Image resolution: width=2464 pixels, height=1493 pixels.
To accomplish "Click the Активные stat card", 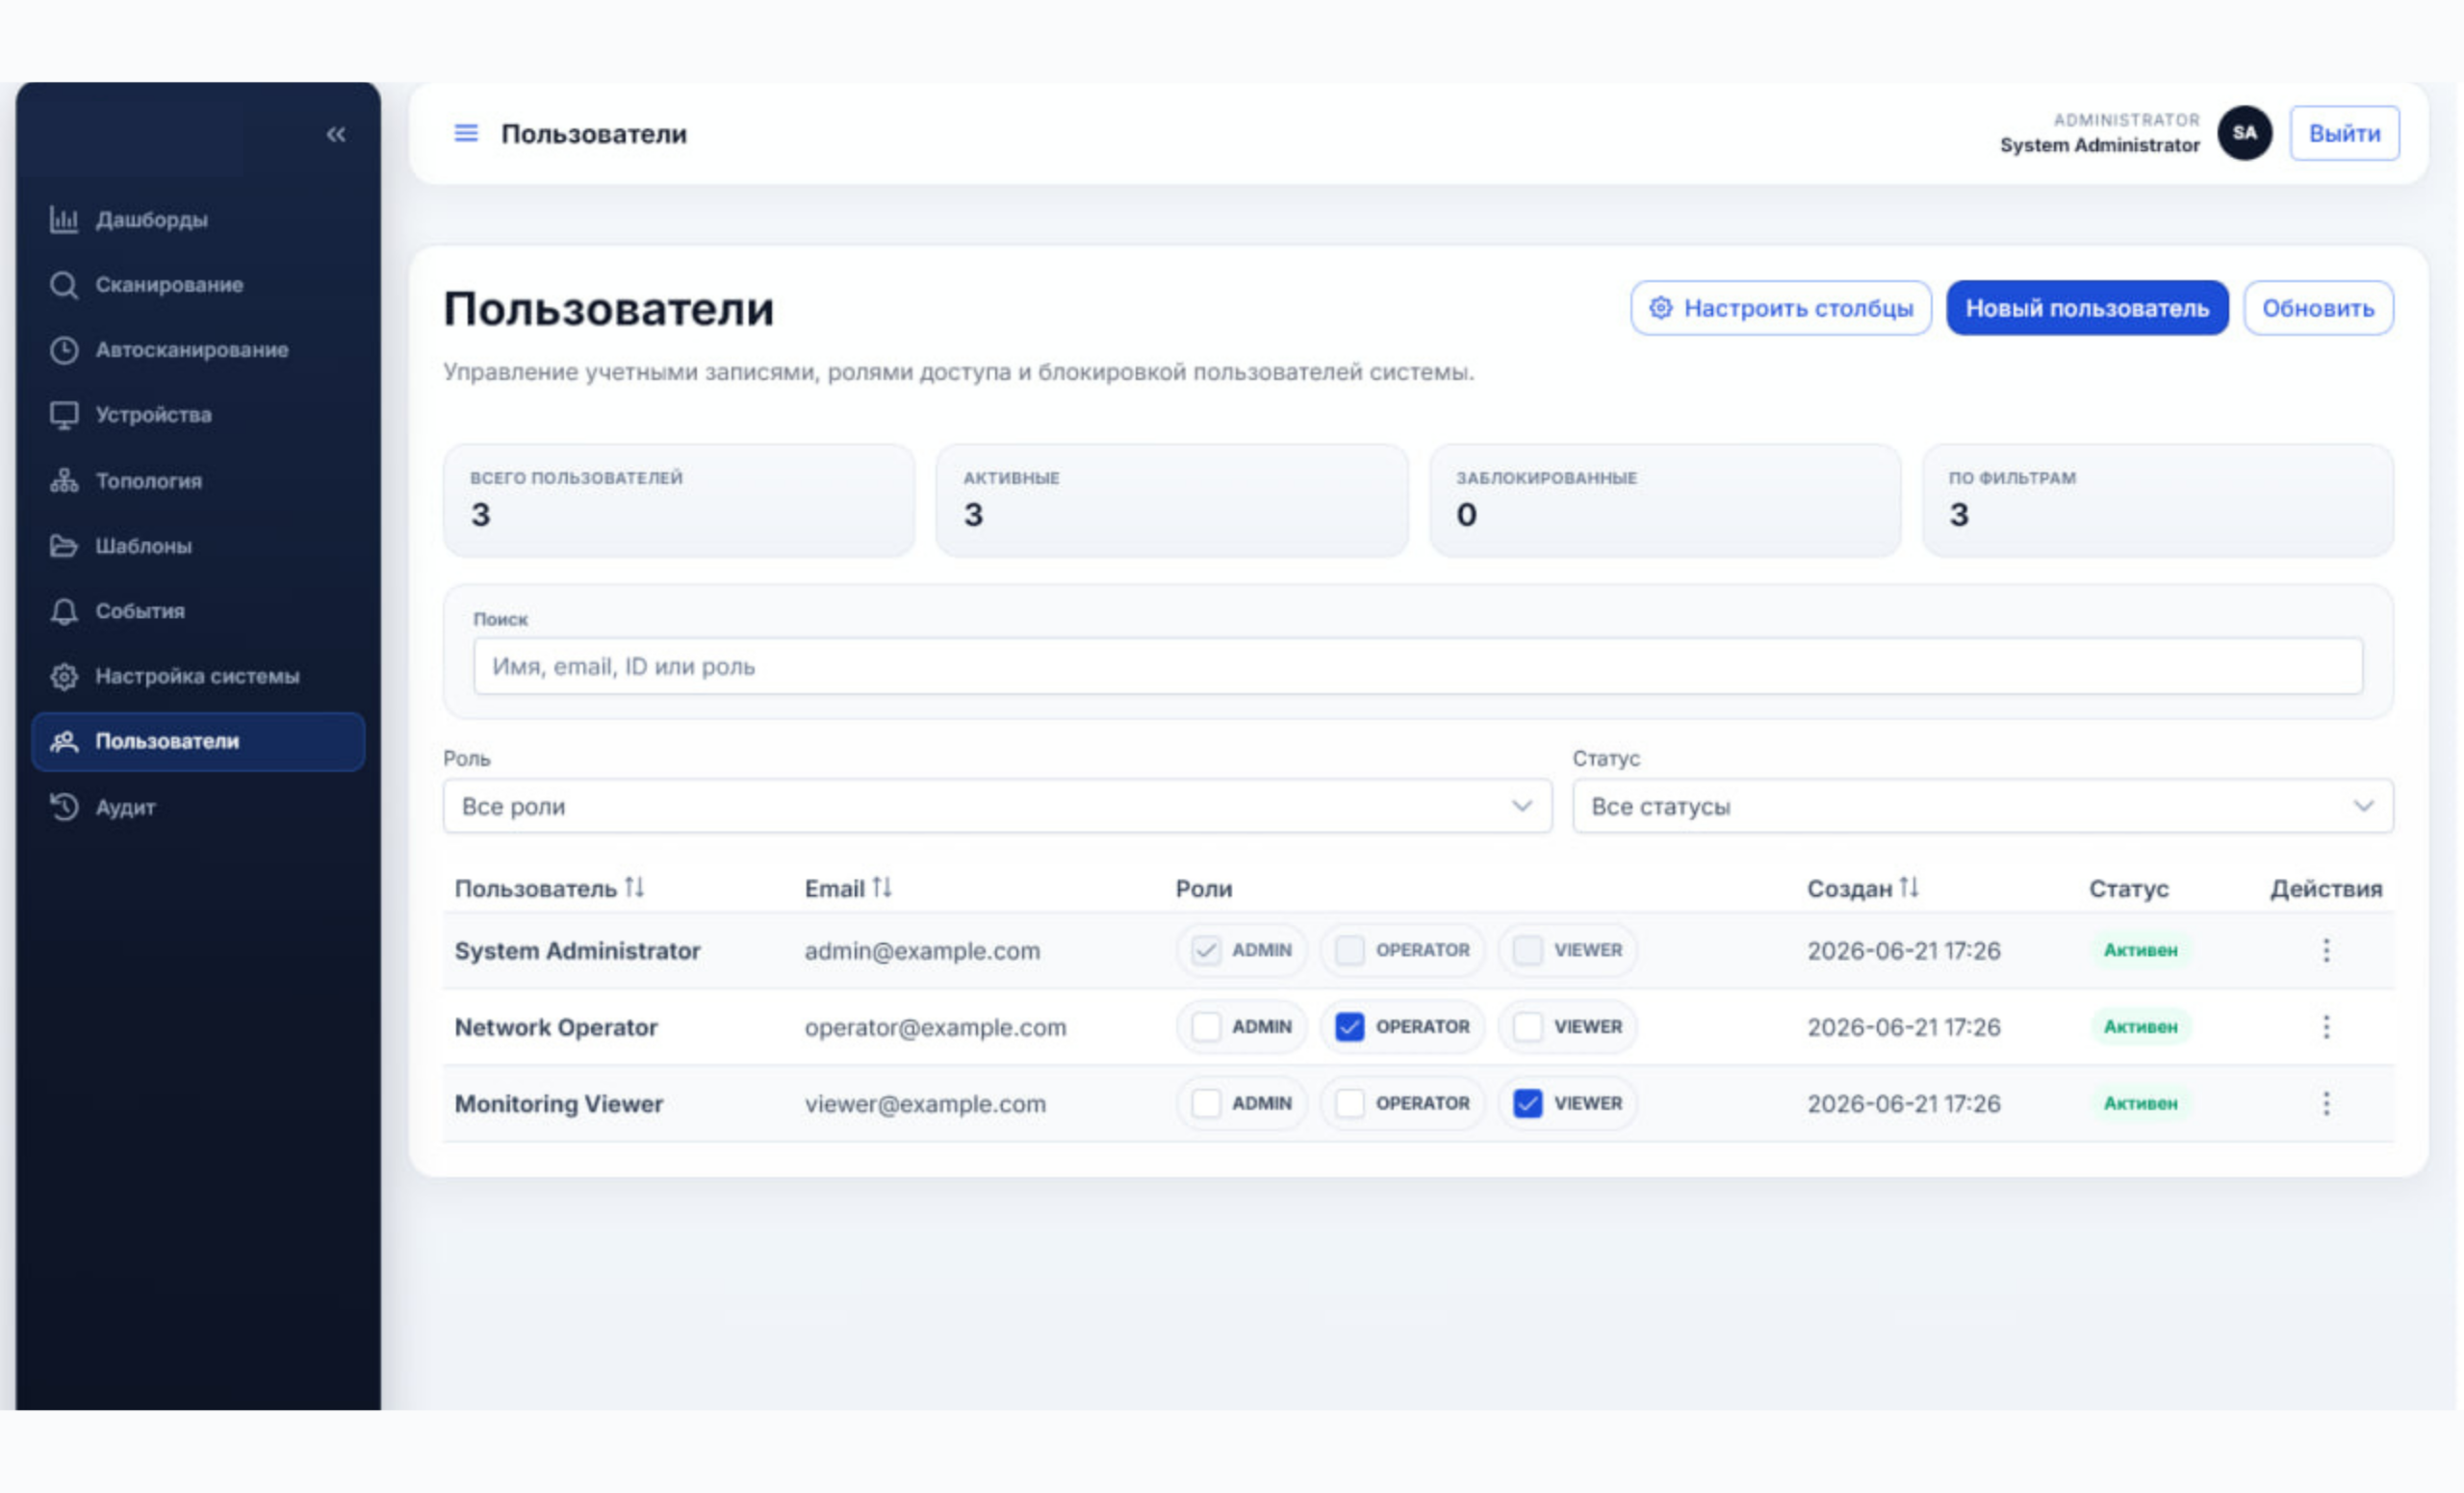I will [x=1172, y=501].
